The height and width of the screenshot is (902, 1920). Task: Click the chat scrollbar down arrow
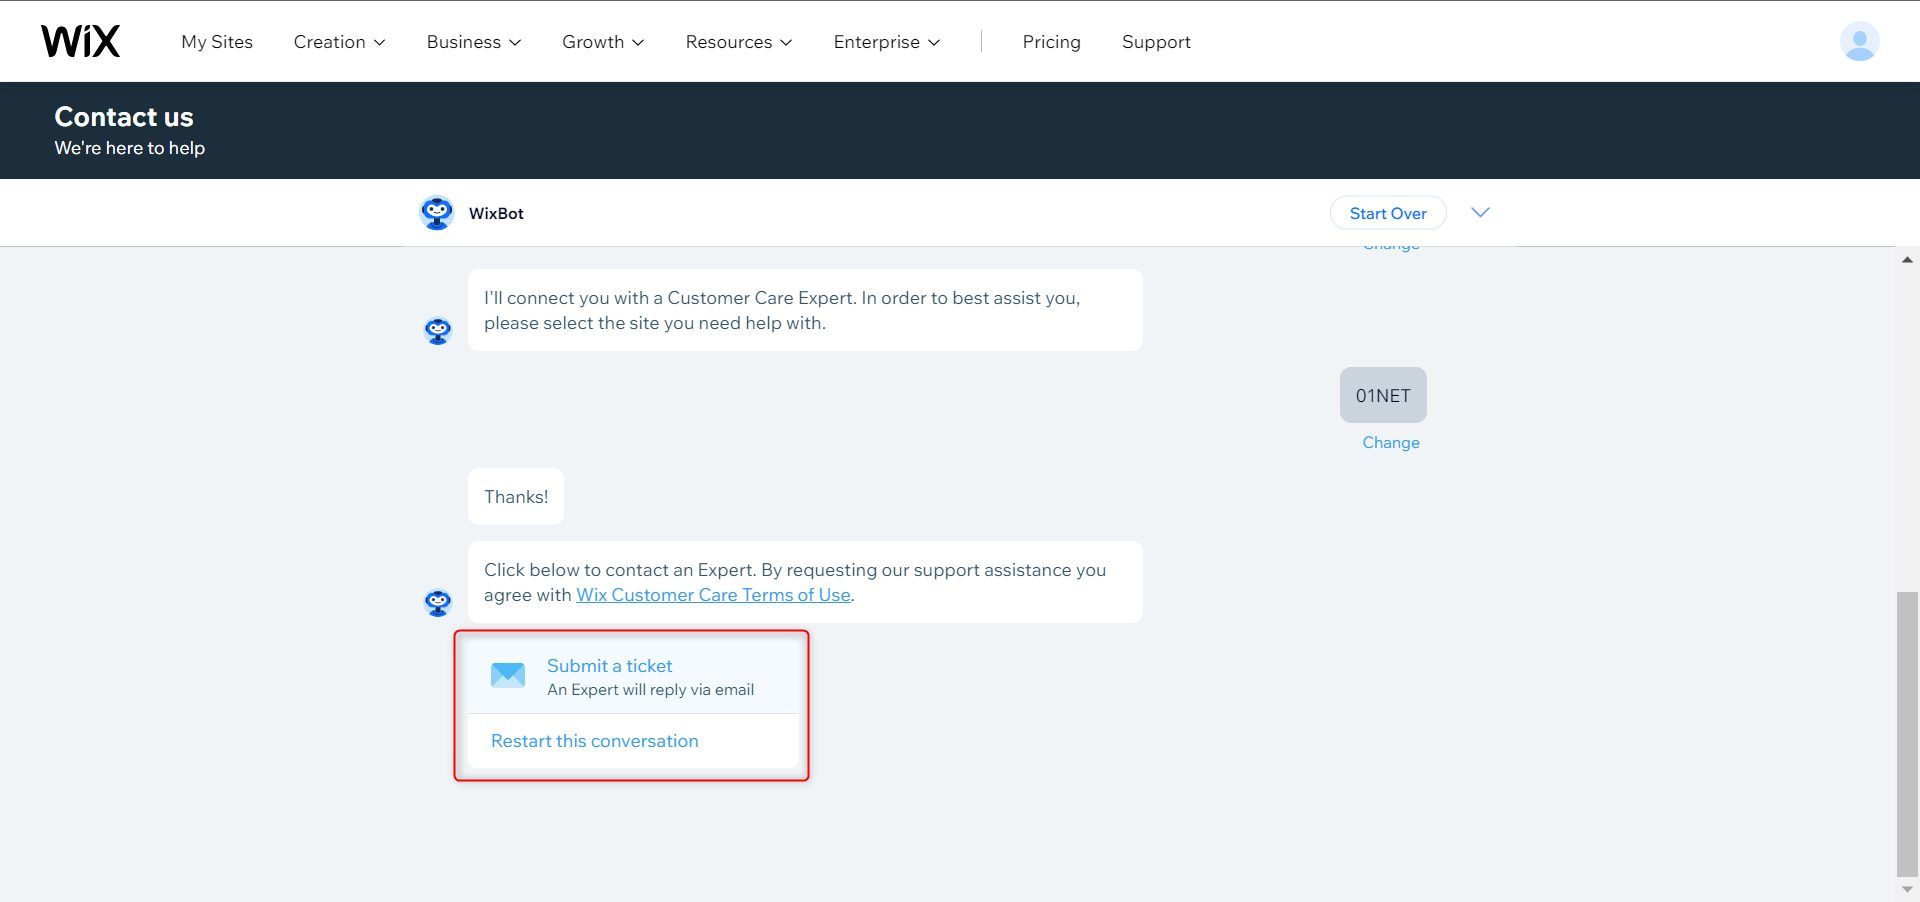pyautogui.click(x=1907, y=889)
